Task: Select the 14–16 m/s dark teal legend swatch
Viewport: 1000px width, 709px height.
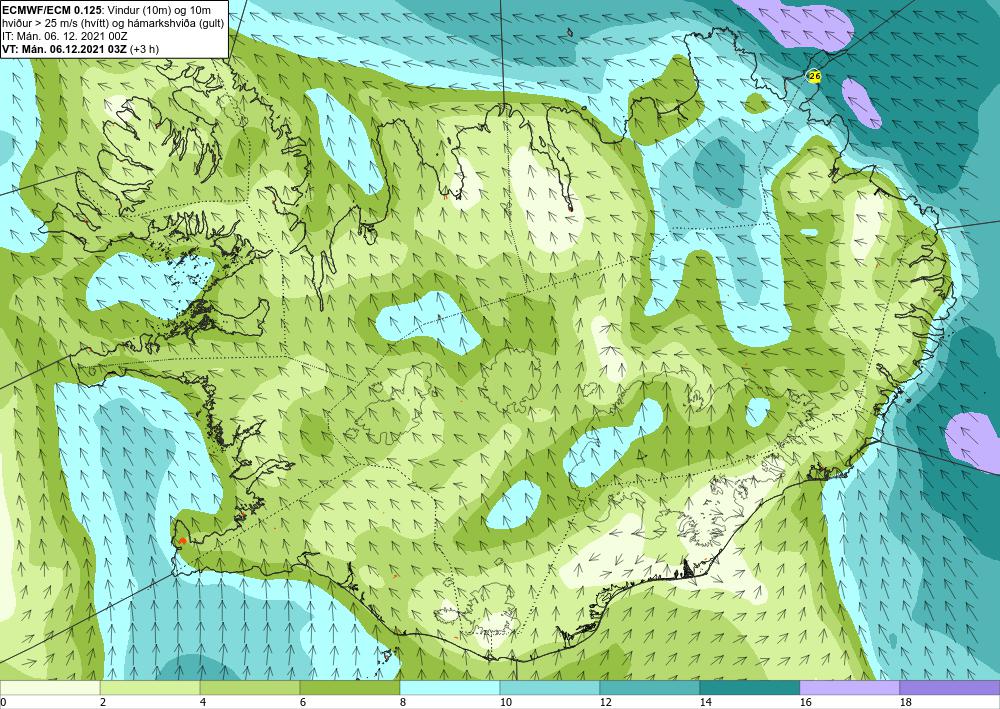Action: (749, 688)
